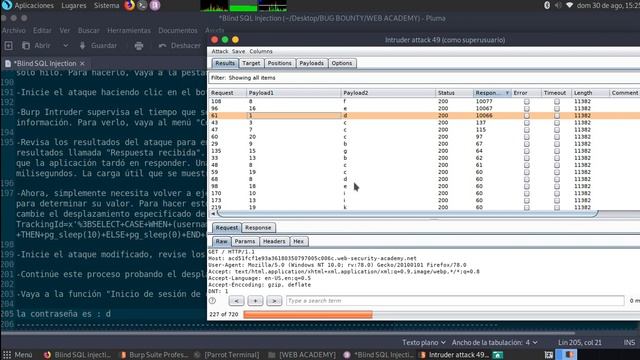Toggle Timeout checkbox for request 108
This screenshot has width=640, height=360.
[x=557, y=101]
